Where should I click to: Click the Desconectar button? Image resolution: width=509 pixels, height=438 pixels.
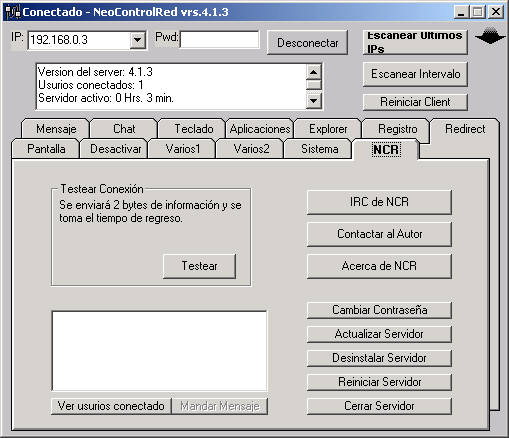click(x=307, y=43)
